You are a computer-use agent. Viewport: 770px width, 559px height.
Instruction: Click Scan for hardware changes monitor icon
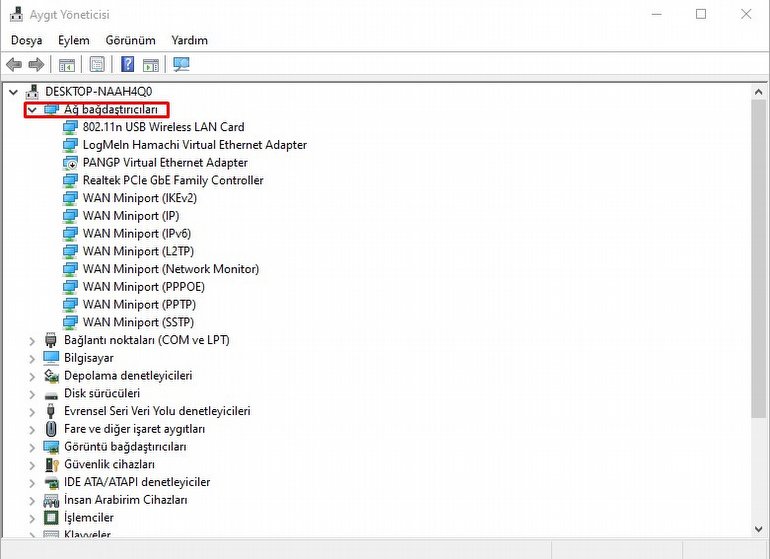181,65
